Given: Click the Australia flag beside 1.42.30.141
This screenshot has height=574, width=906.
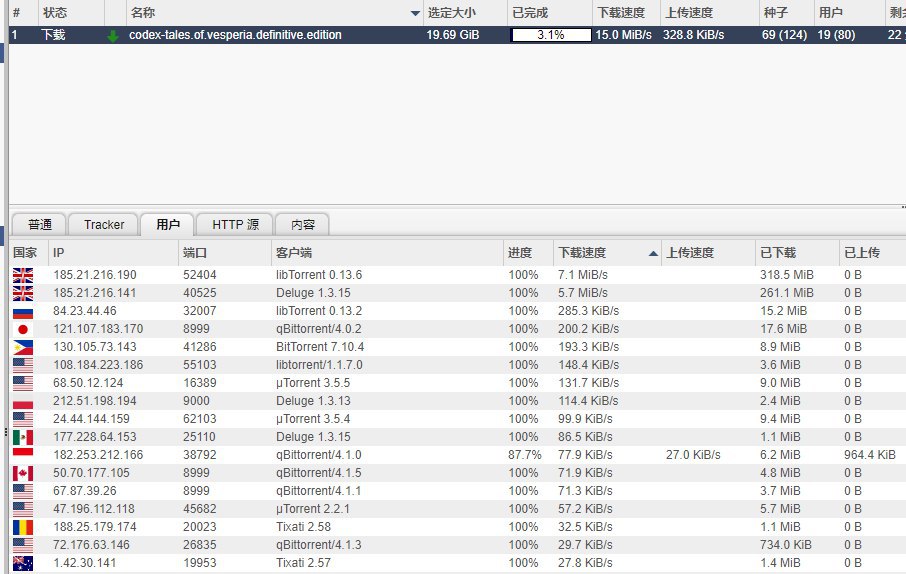Looking at the screenshot, I should [22, 563].
